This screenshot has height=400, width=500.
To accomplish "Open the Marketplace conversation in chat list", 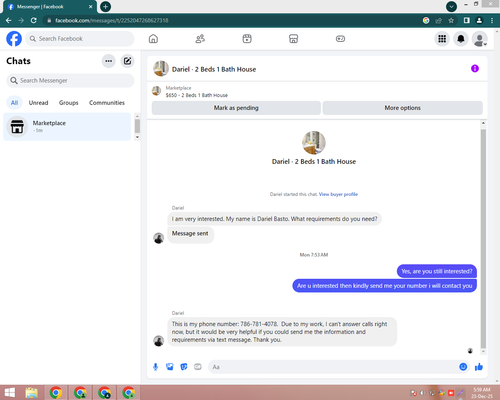I will 67,127.
